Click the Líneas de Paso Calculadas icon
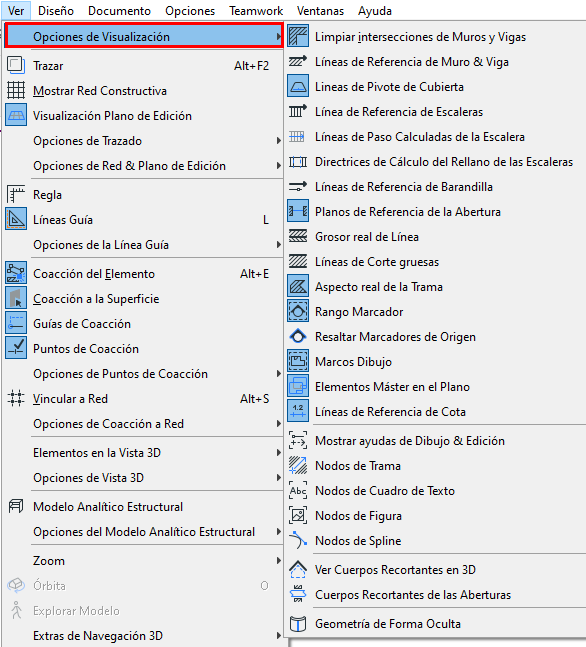The width and height of the screenshot is (586, 647). point(298,137)
